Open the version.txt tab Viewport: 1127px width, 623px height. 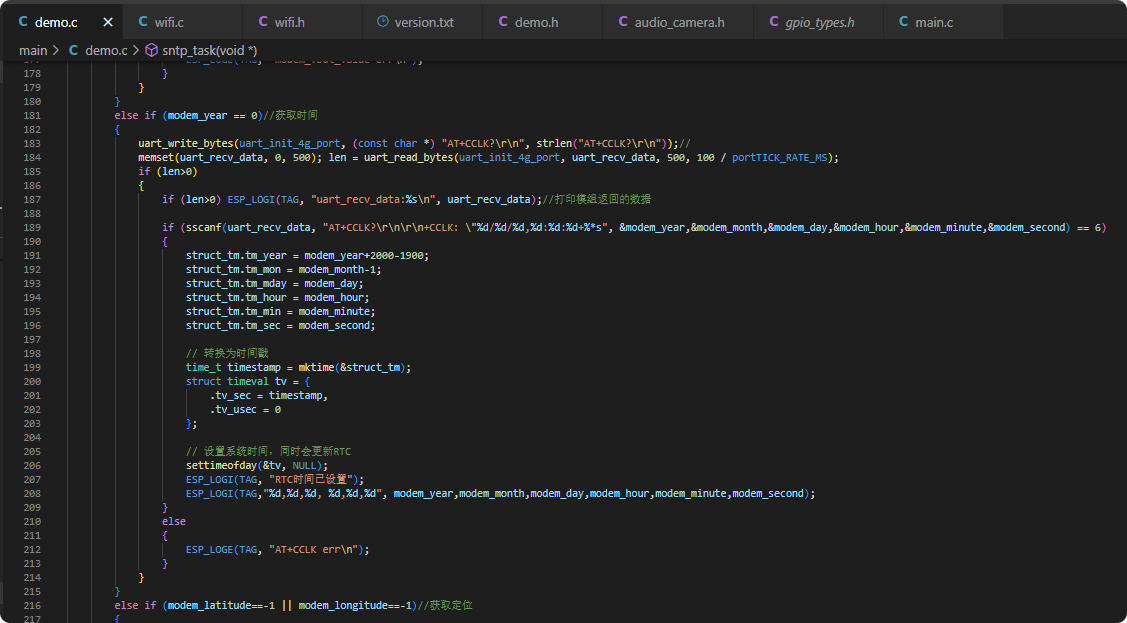(x=422, y=22)
